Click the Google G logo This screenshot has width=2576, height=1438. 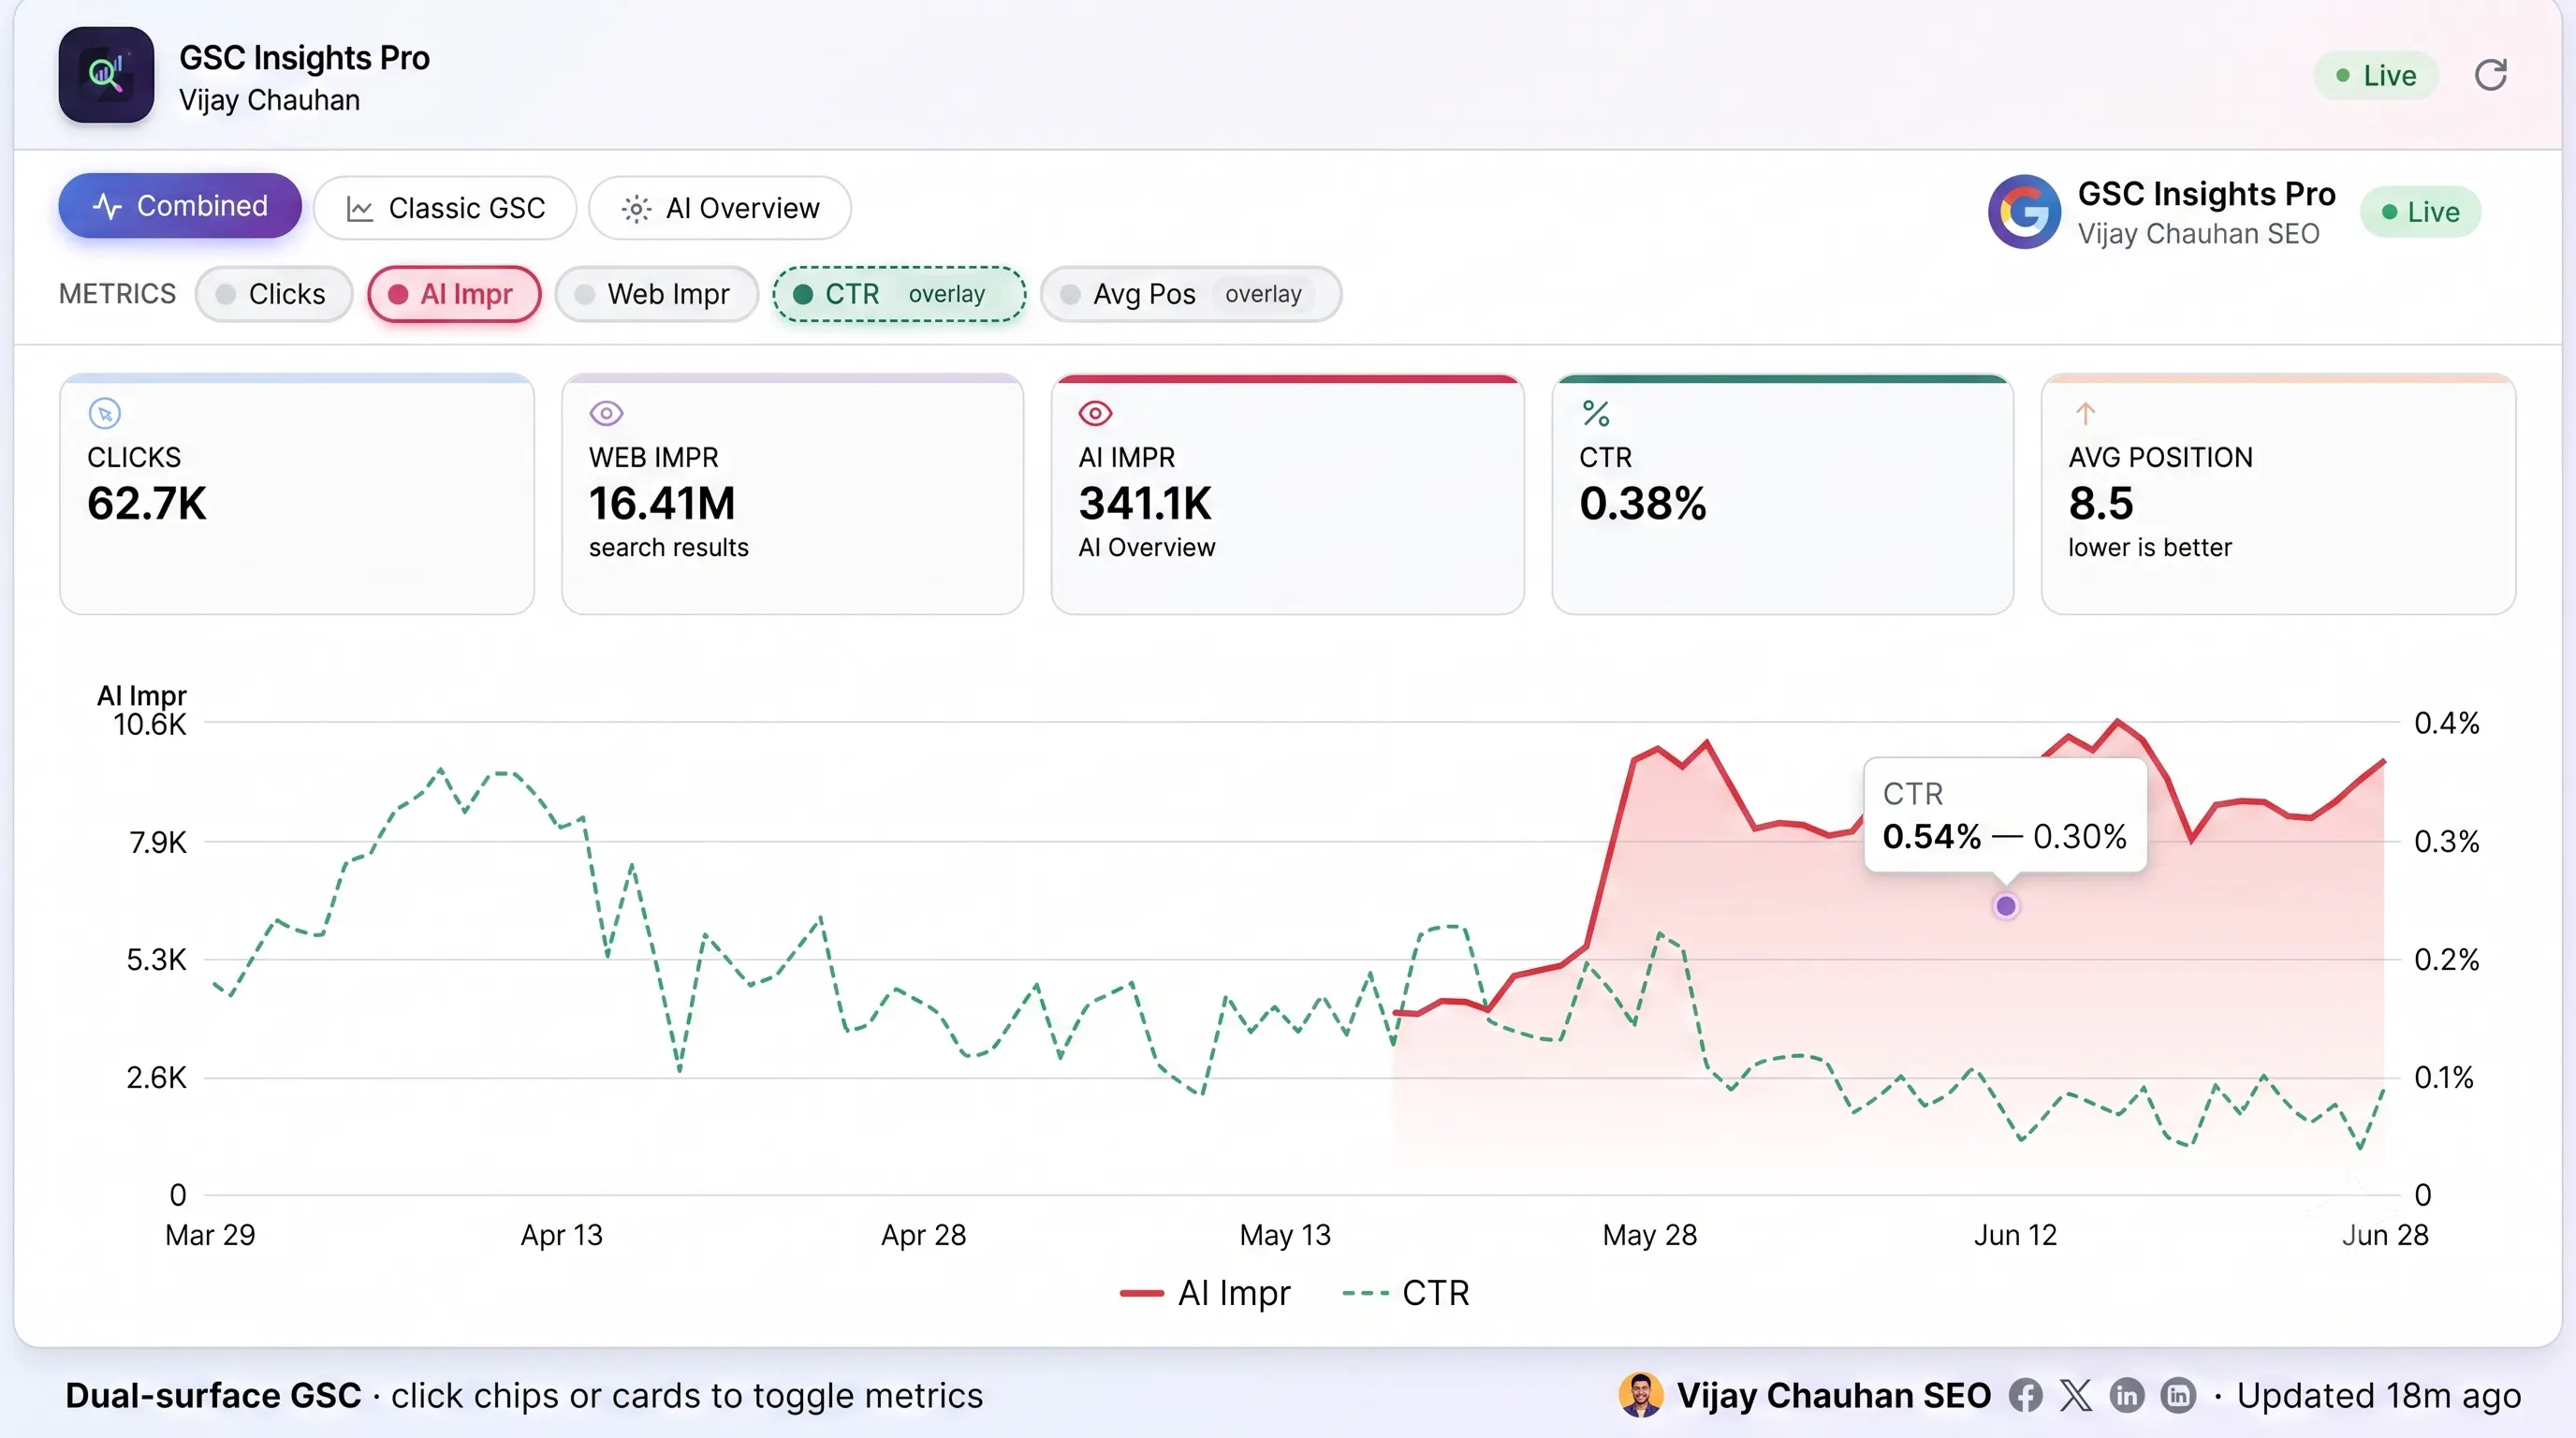click(2024, 212)
